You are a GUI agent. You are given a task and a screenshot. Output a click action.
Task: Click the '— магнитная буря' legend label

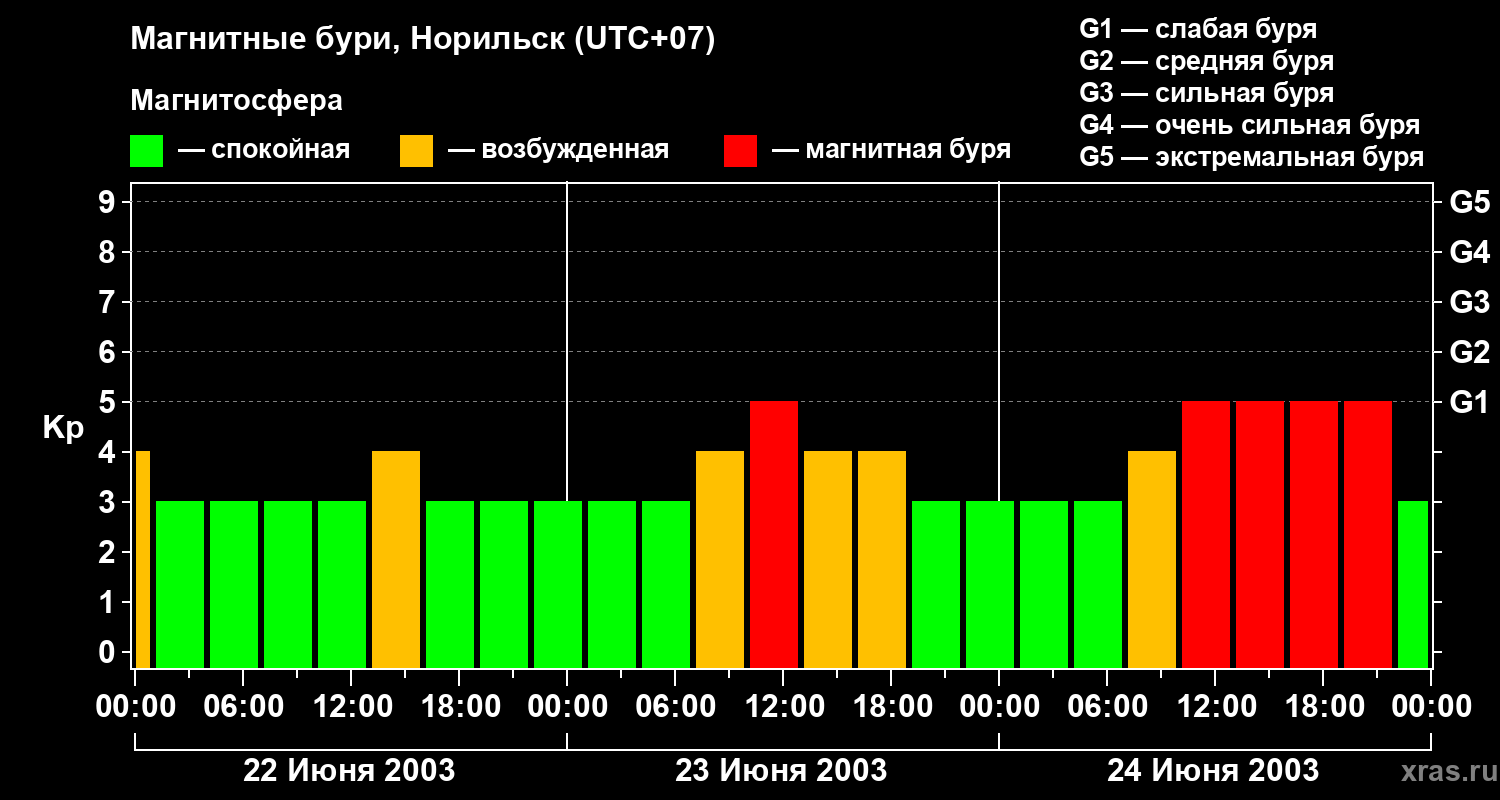891,150
